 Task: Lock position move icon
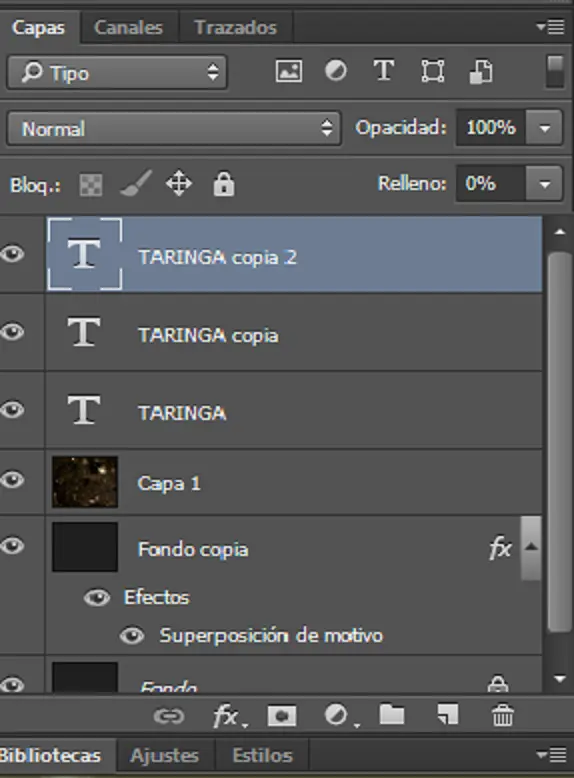[x=179, y=184]
